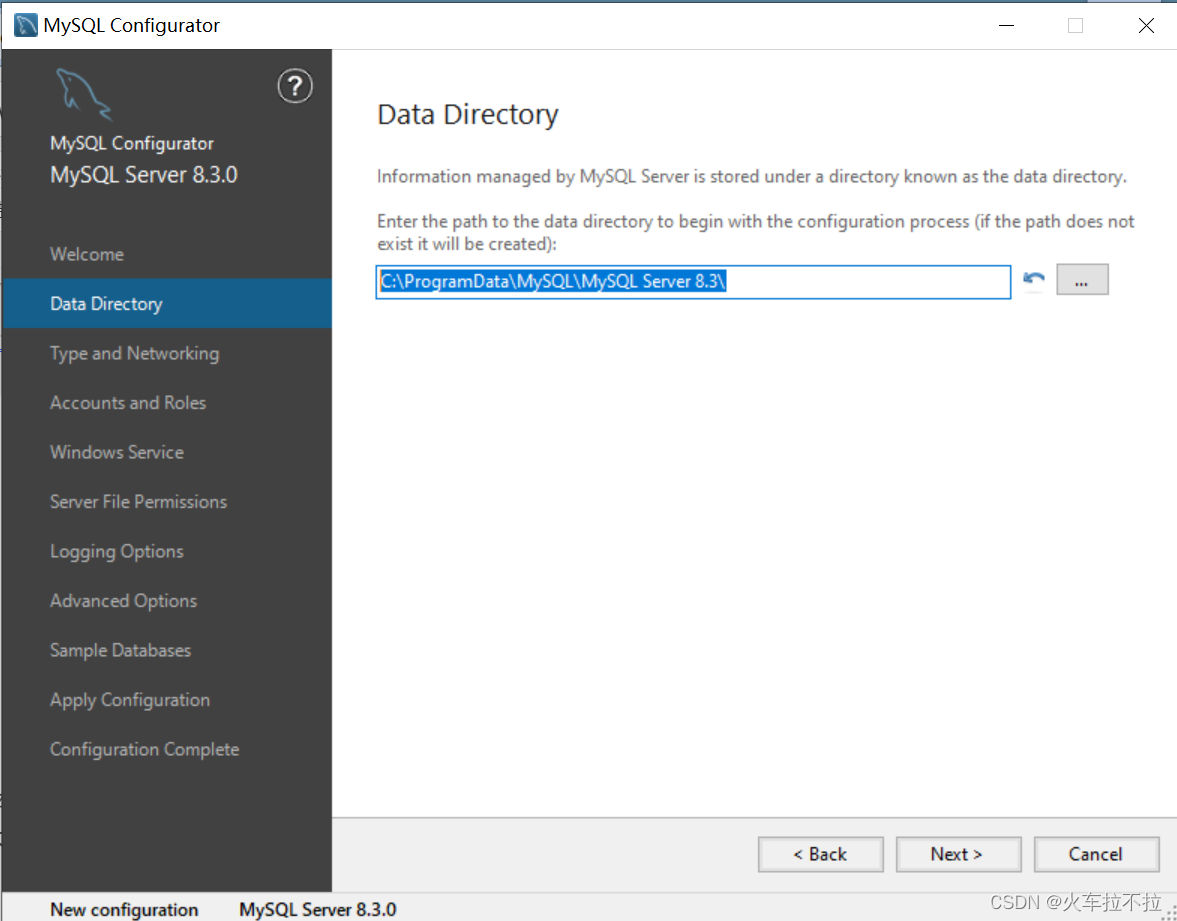1177x921 pixels.
Task: Click into the data directory path field
Action: click(693, 281)
